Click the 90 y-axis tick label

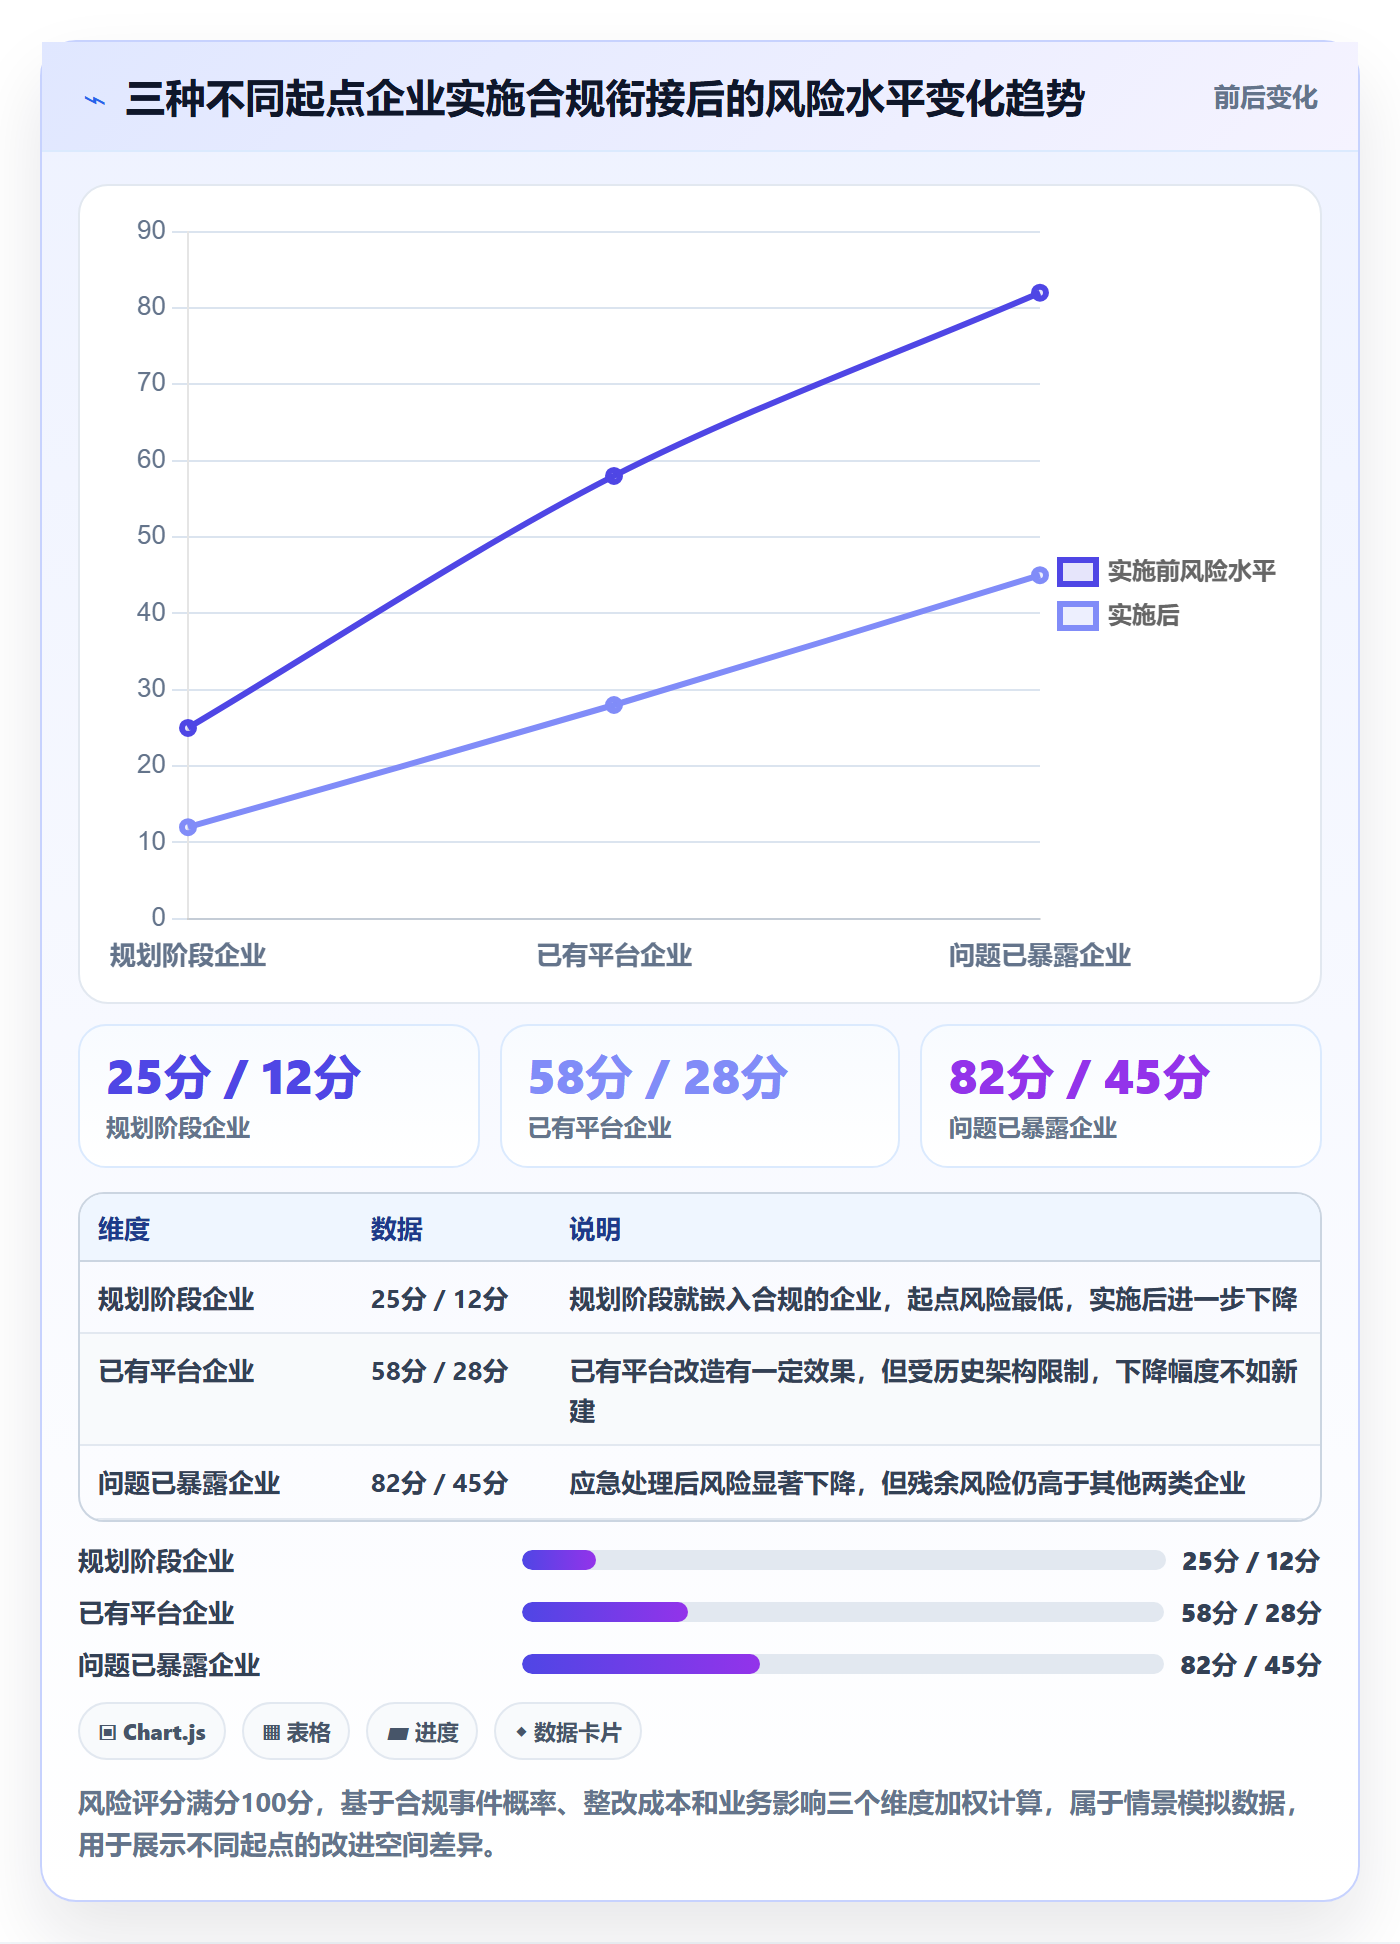coord(151,231)
